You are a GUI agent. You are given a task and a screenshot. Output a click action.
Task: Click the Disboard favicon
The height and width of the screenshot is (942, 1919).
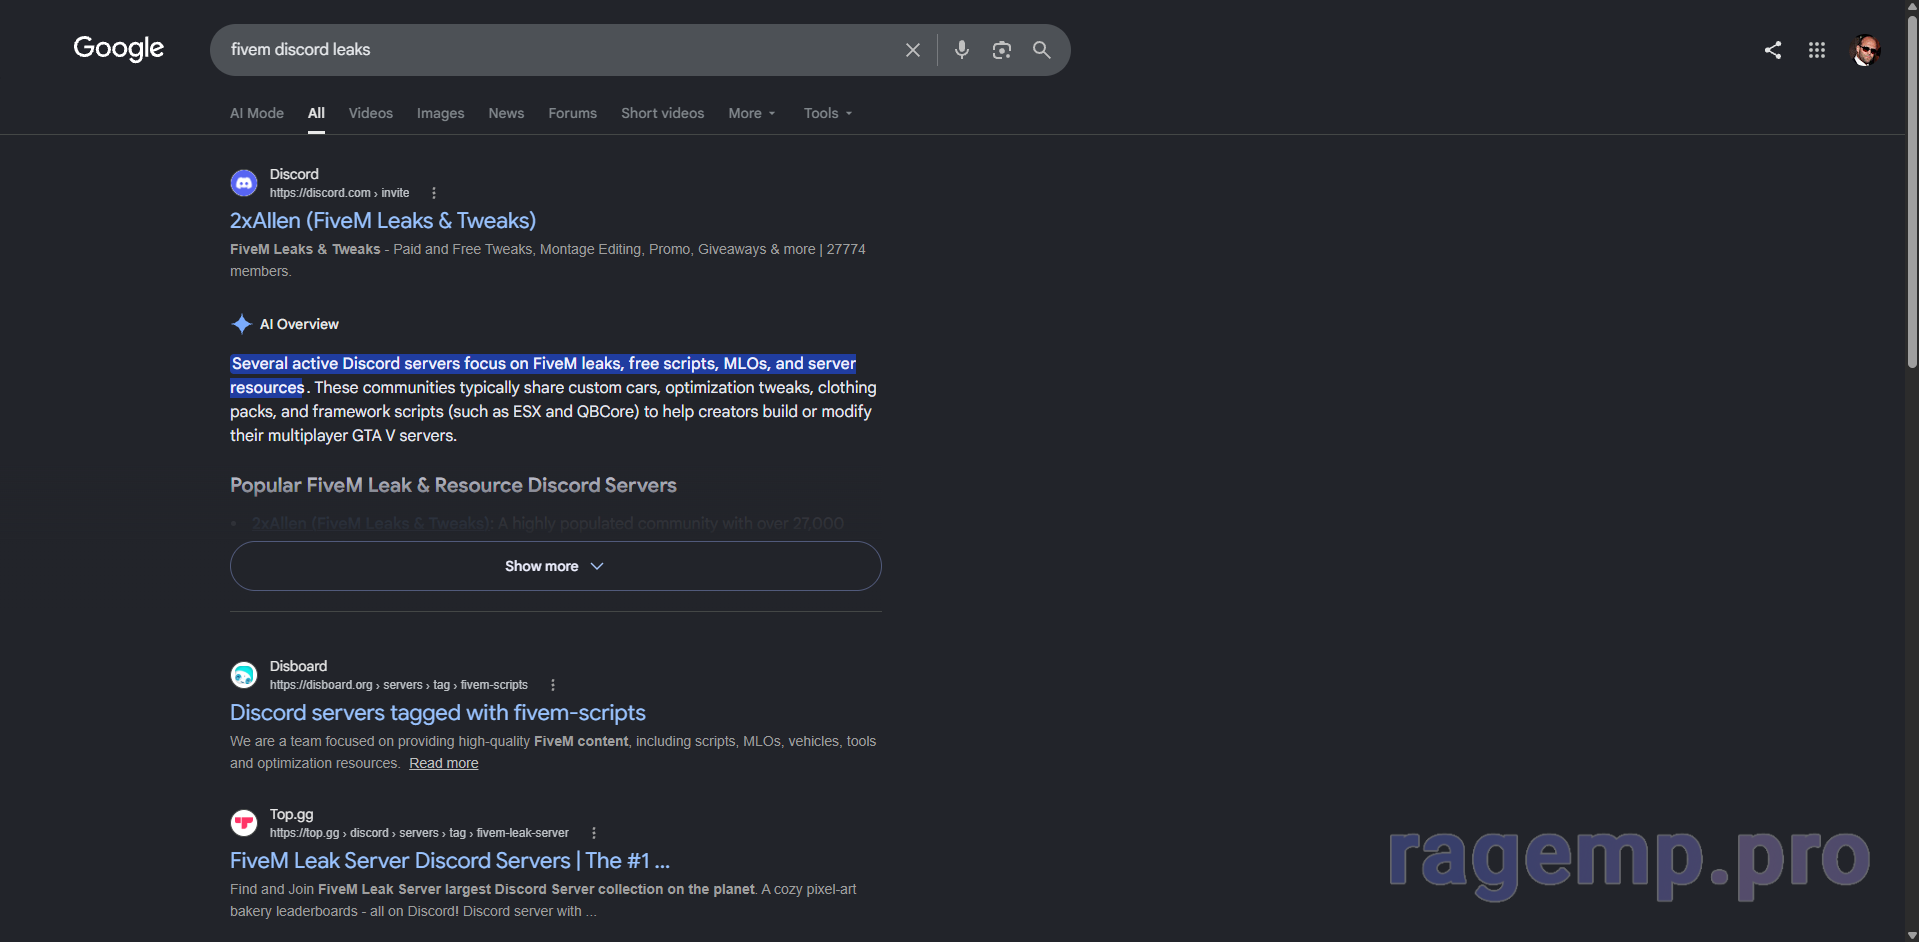(244, 675)
